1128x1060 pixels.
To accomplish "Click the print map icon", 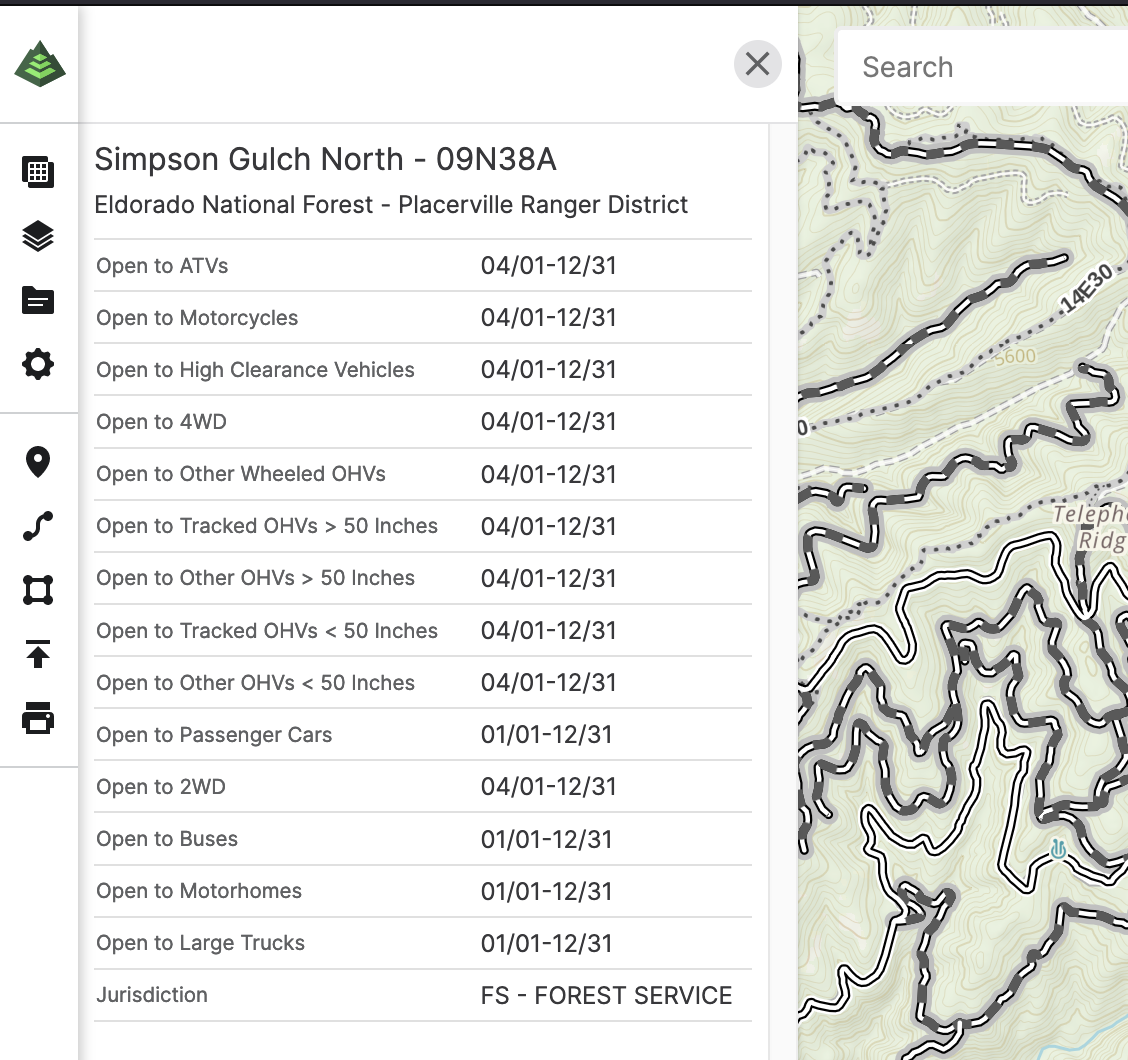I will click(x=38, y=718).
